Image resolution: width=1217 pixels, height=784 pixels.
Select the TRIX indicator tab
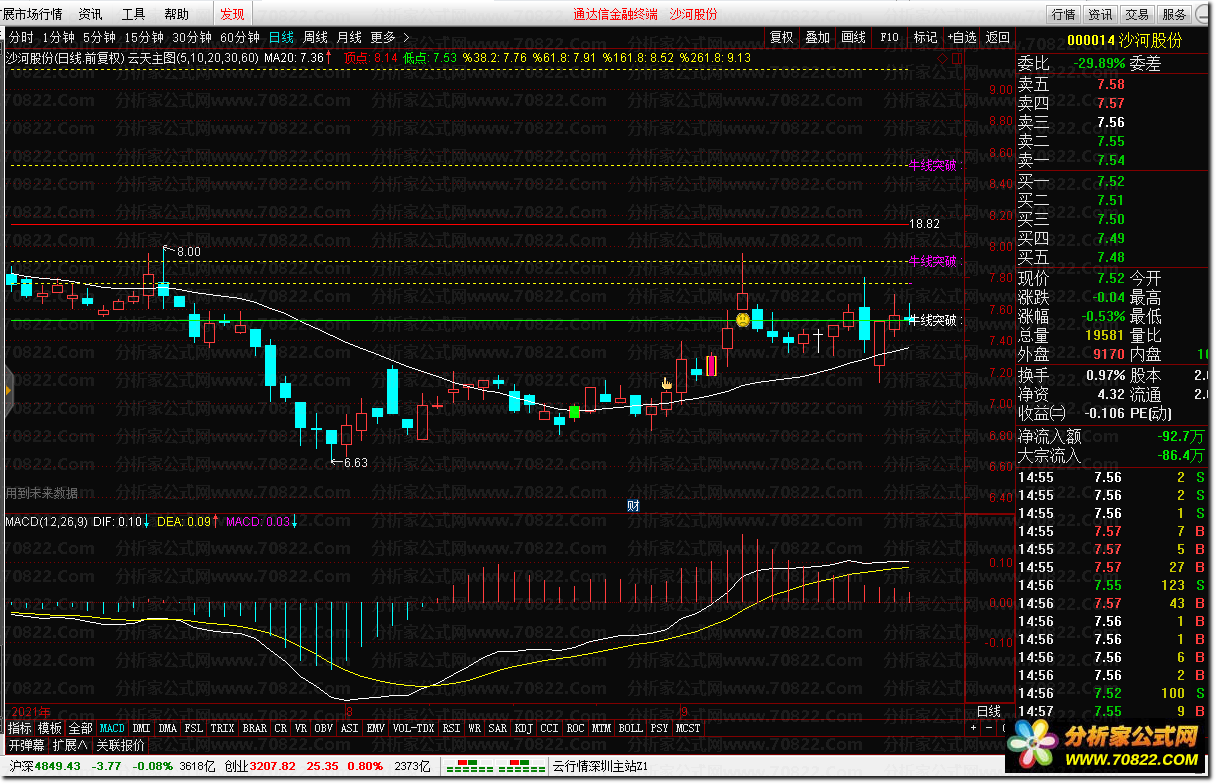coord(222,728)
